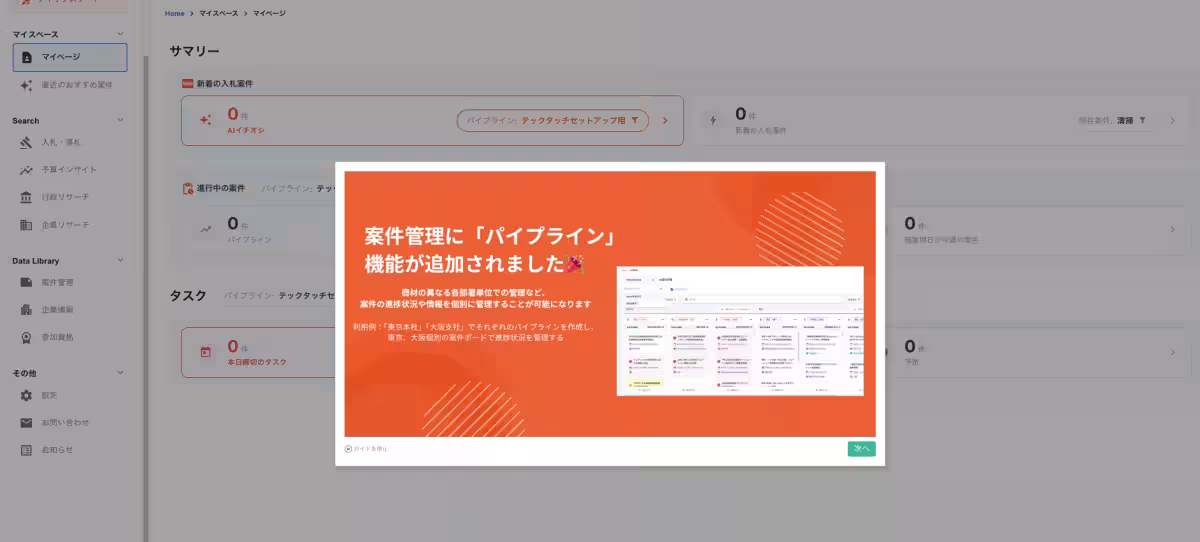Click the マイスペース breadcrumb
This screenshot has width=1200, height=542.
[219, 13]
